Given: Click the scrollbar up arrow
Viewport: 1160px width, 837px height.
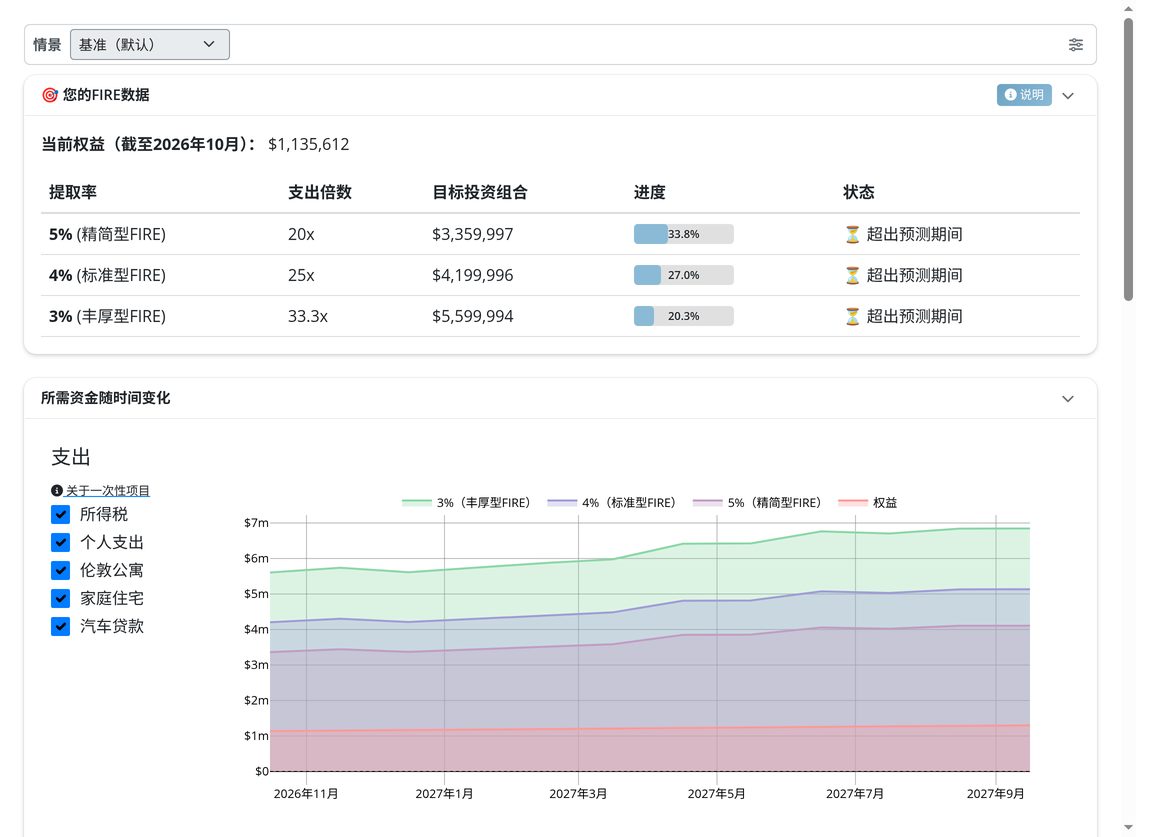Looking at the screenshot, I should click(x=1128, y=9).
